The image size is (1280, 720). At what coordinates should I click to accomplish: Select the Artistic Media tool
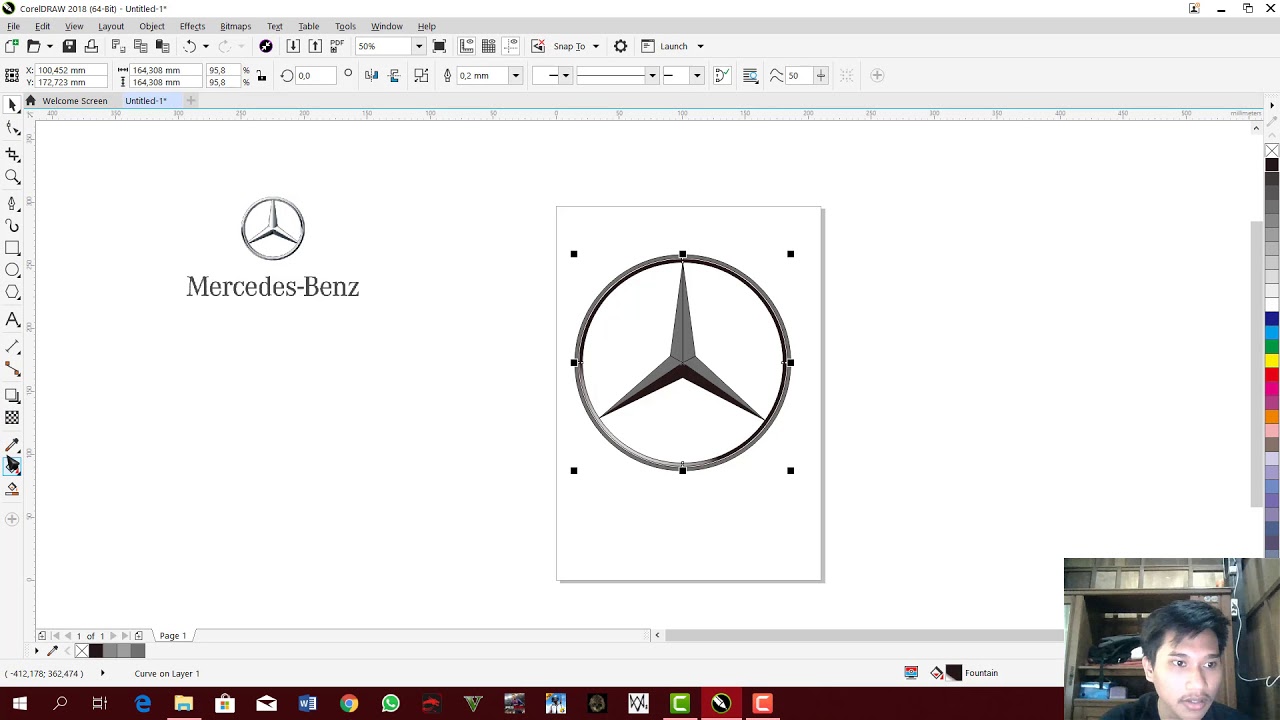[12, 226]
